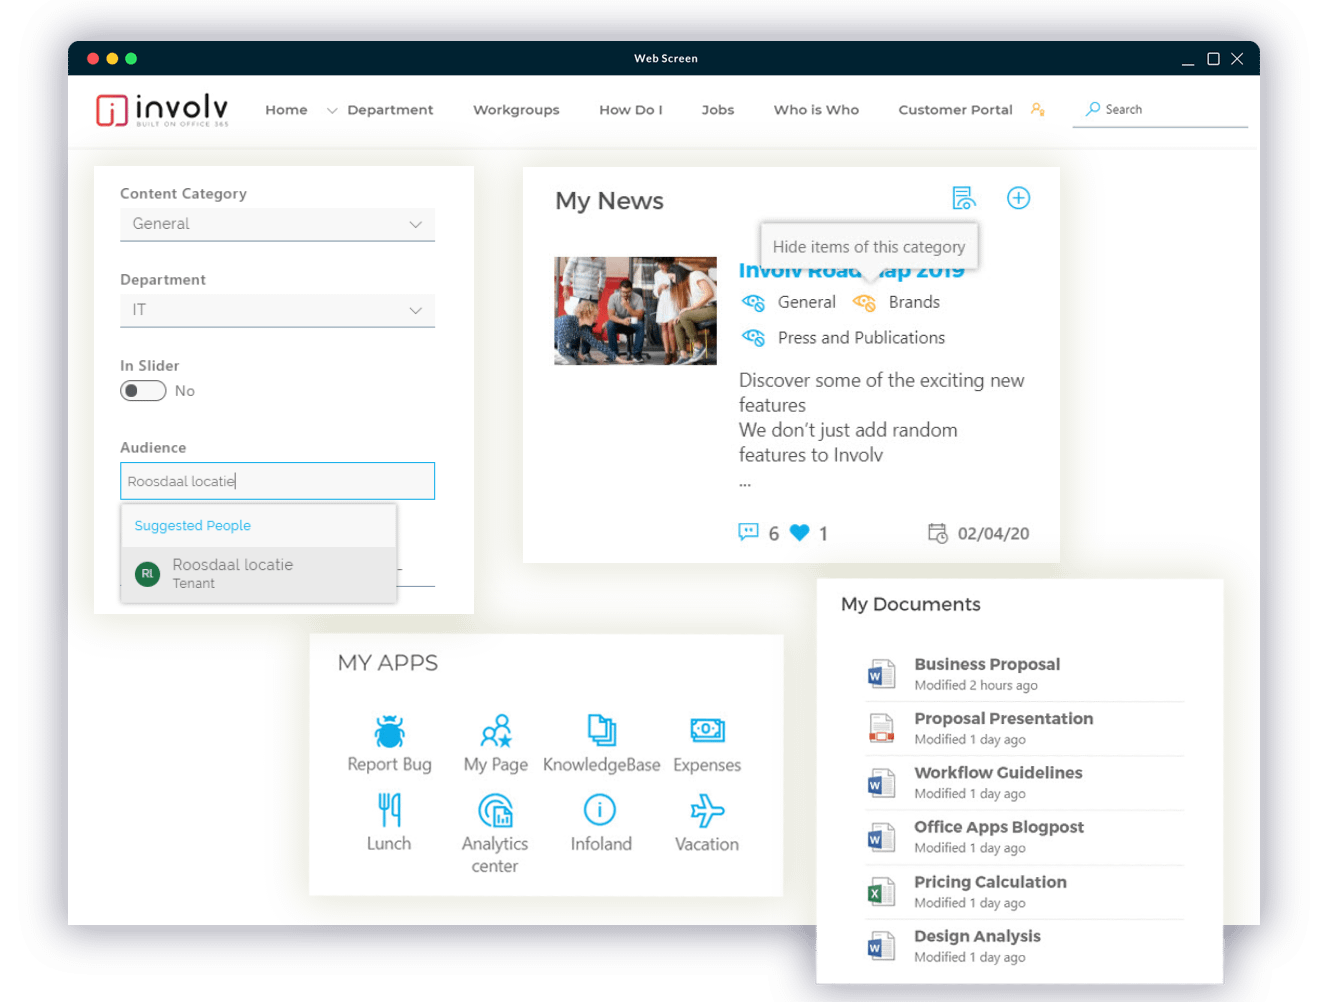Select Roosdaal locatie from suggested people
The image size is (1334, 1002).
point(233,572)
